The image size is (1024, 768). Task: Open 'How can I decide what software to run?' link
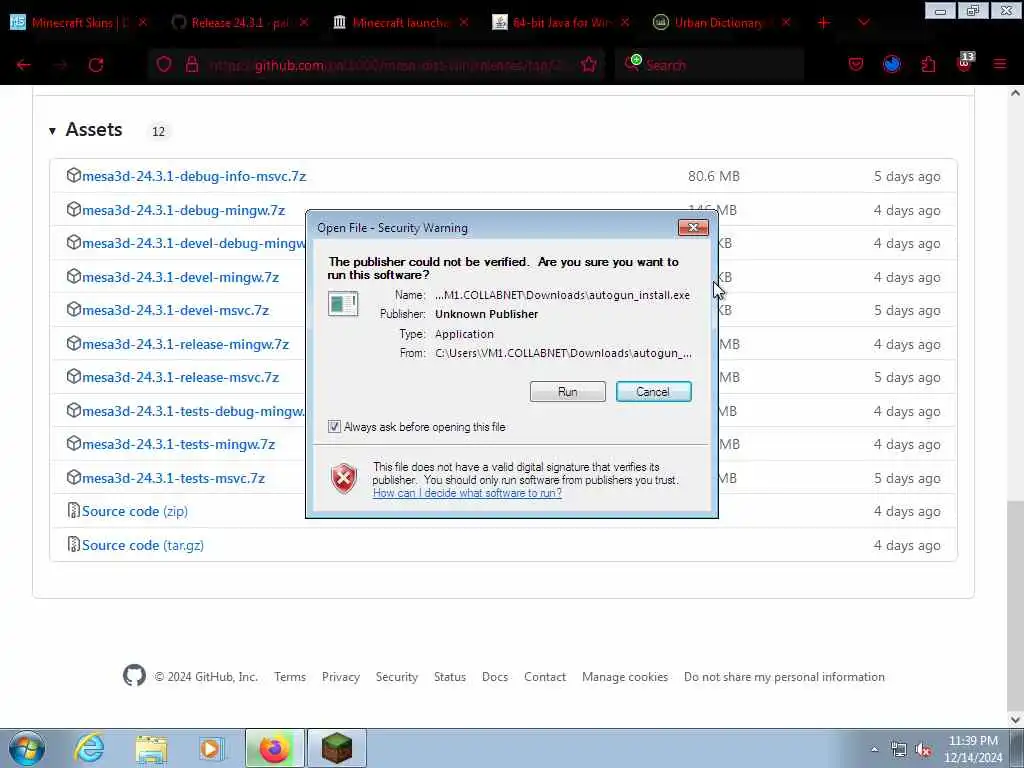pyautogui.click(x=467, y=493)
